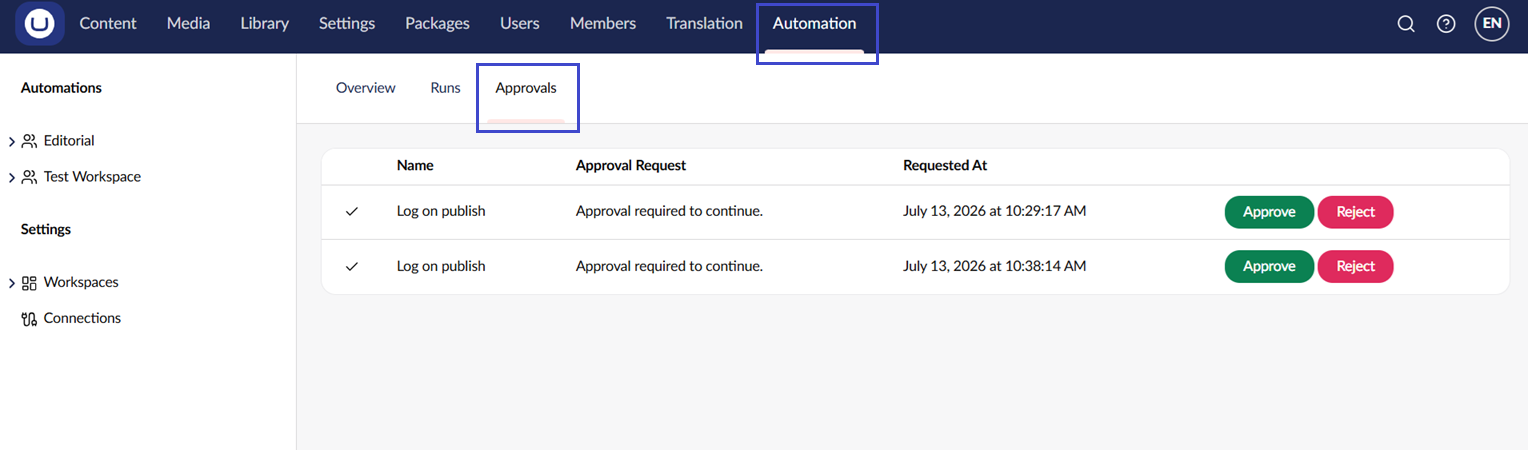Open the EN user avatar
1528x450 pixels.
[1492, 23]
